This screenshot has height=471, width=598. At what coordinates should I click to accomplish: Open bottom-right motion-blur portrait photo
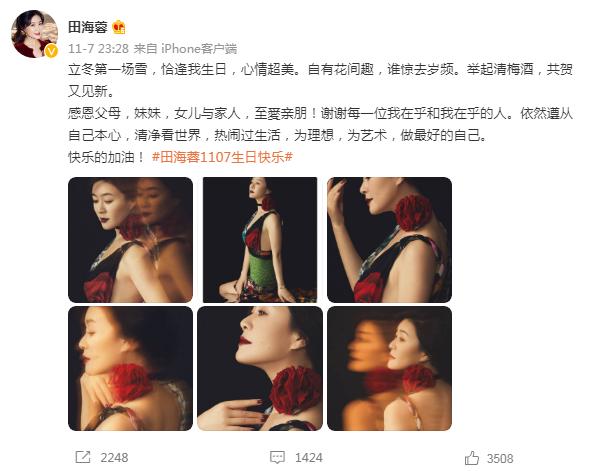(389, 368)
